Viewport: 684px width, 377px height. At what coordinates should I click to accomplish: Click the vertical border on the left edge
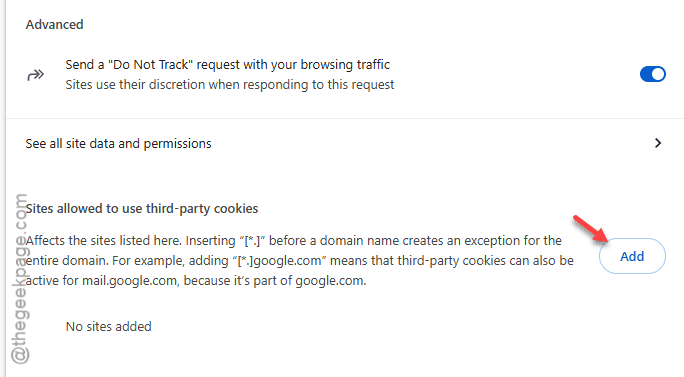(5, 188)
